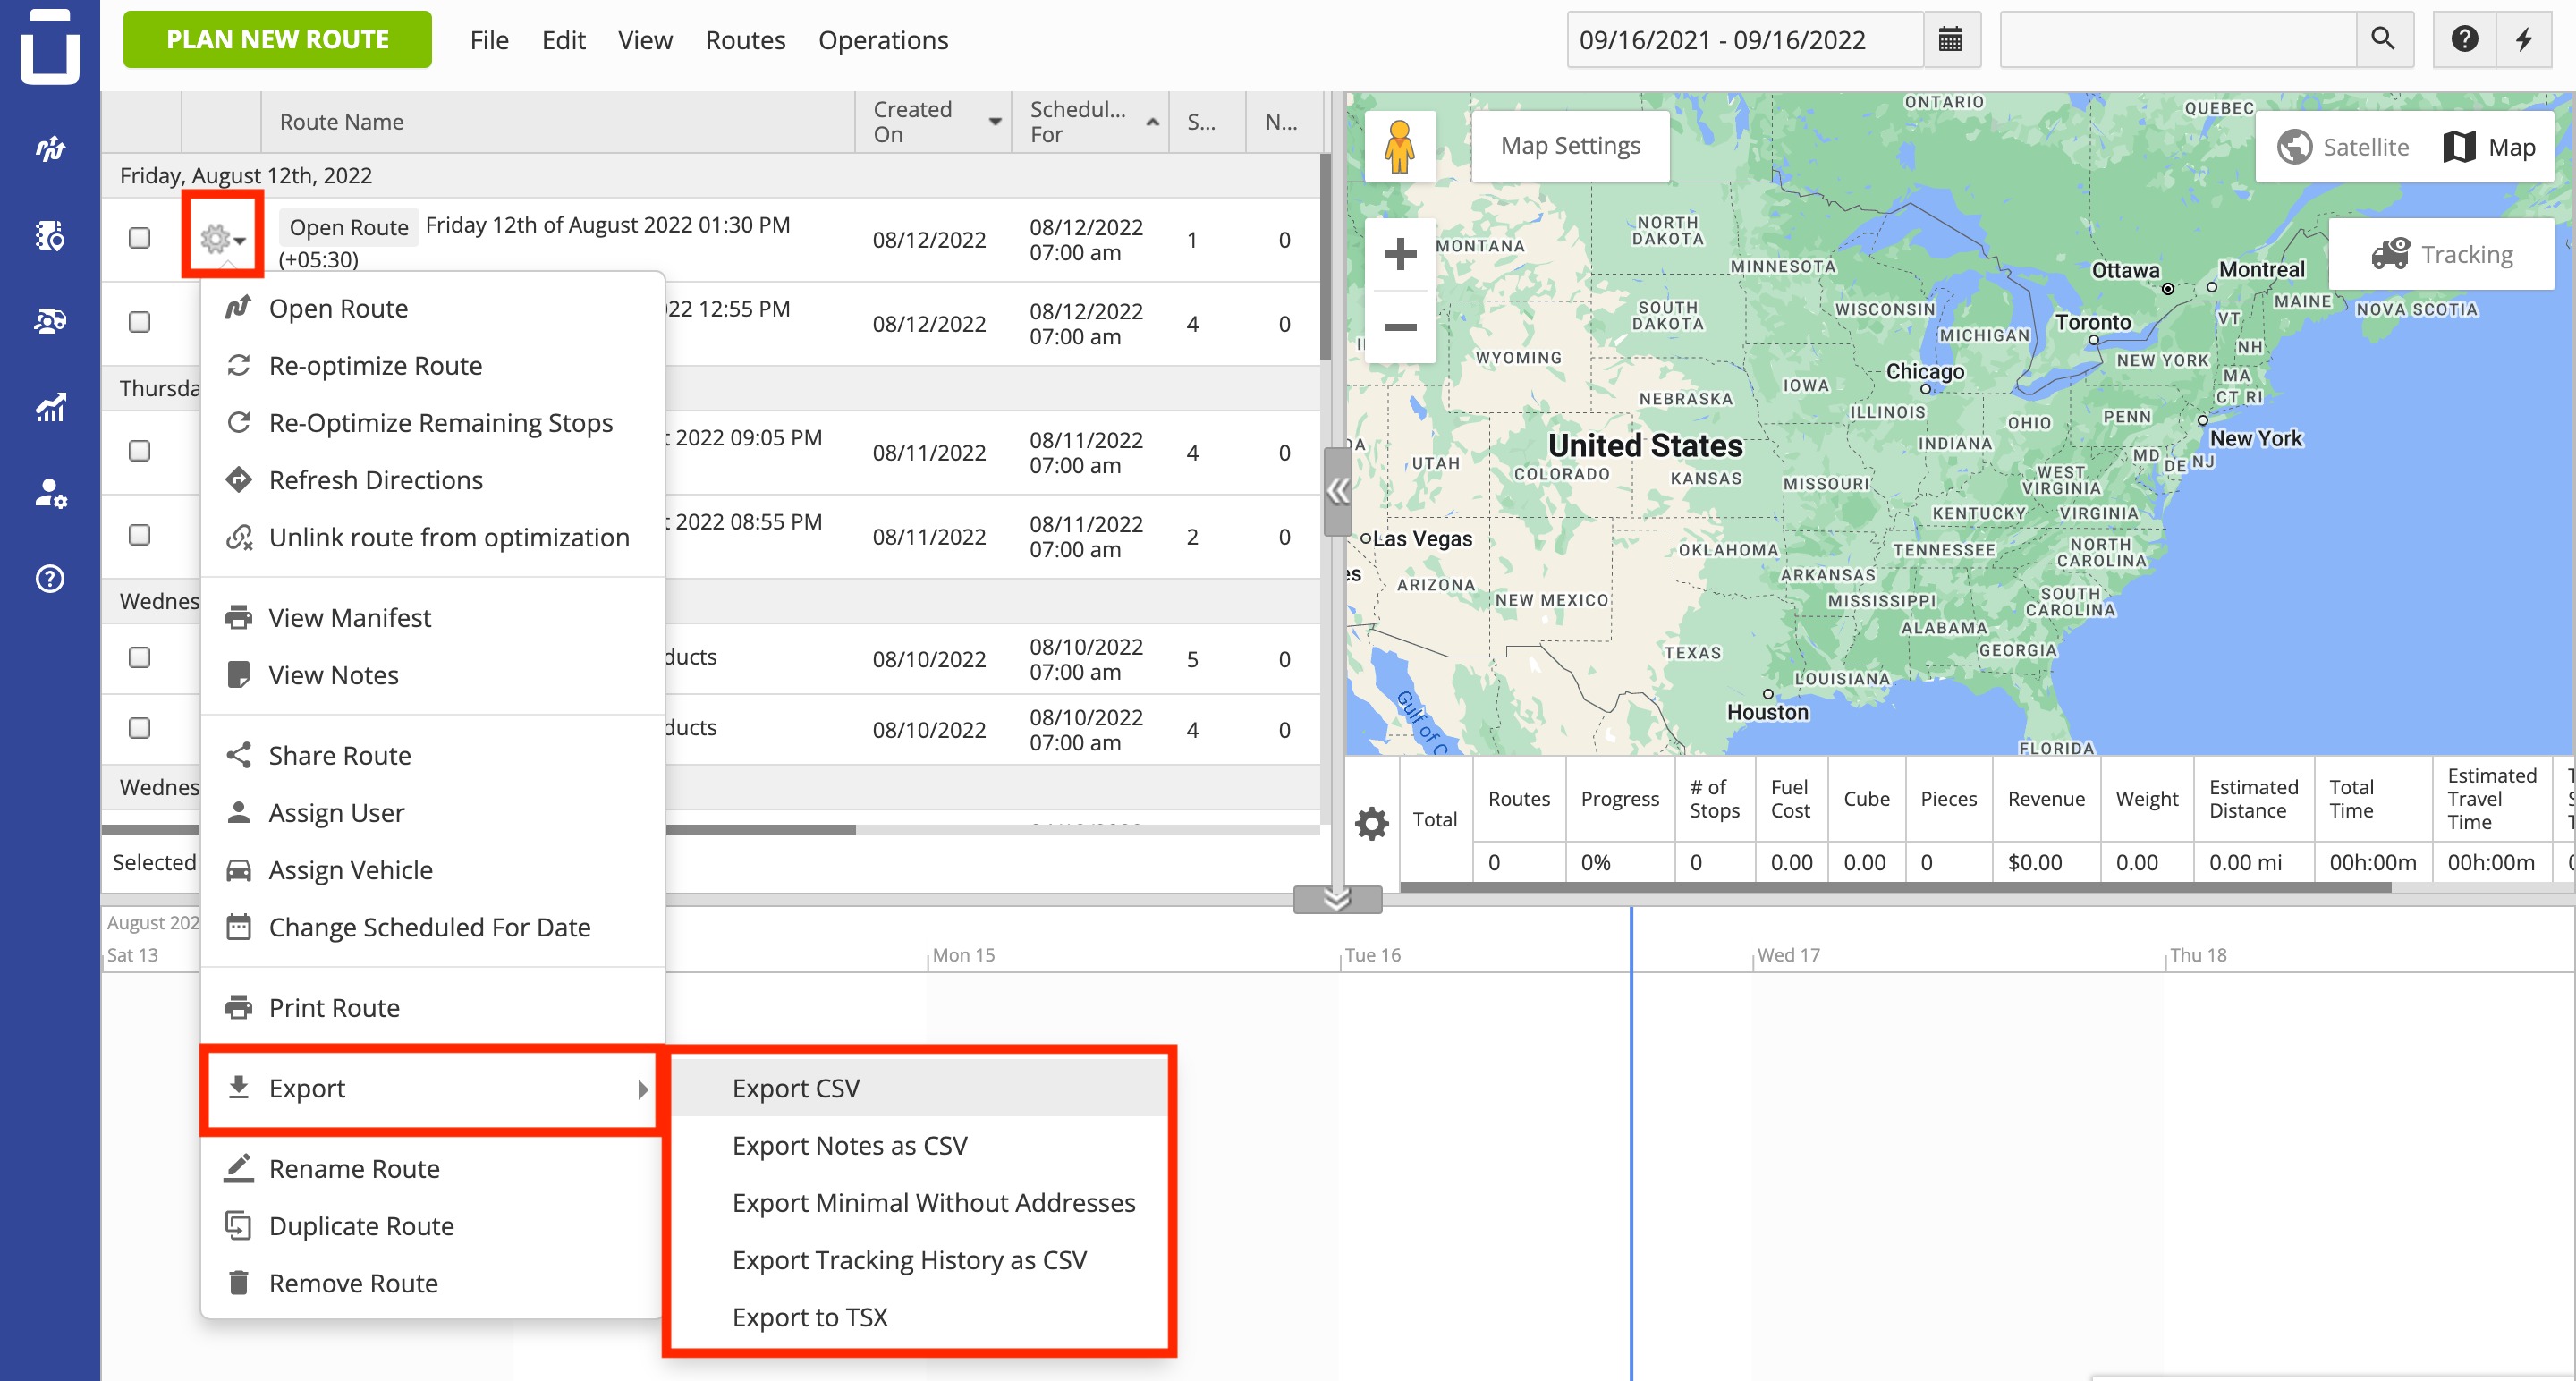2576x1381 pixels.
Task: Click the lightning bolt quick actions icon
Action: coord(2524,40)
